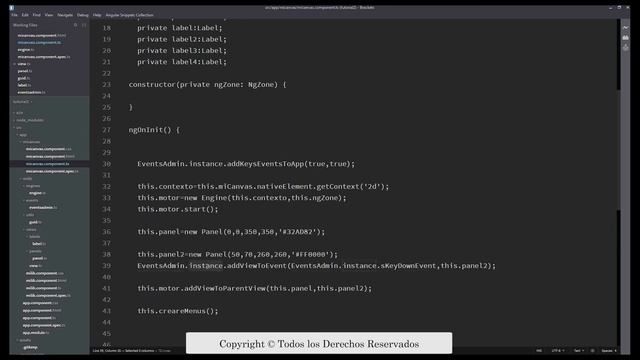Click the Brackets app icon in title bar

point(12,7)
